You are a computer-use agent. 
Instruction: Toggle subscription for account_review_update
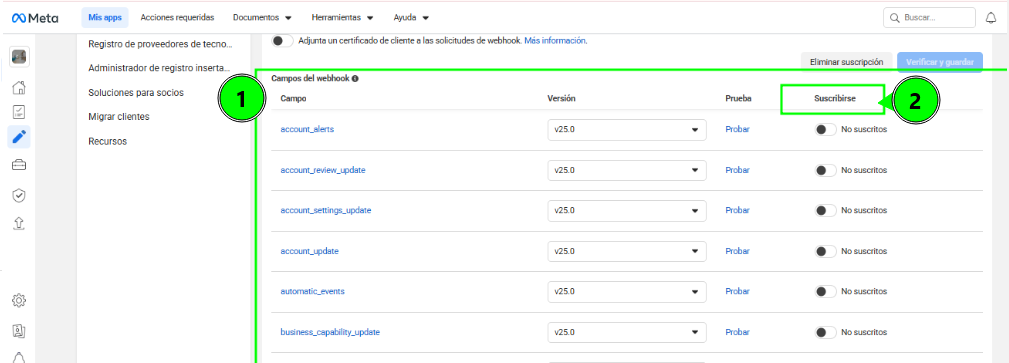826,171
